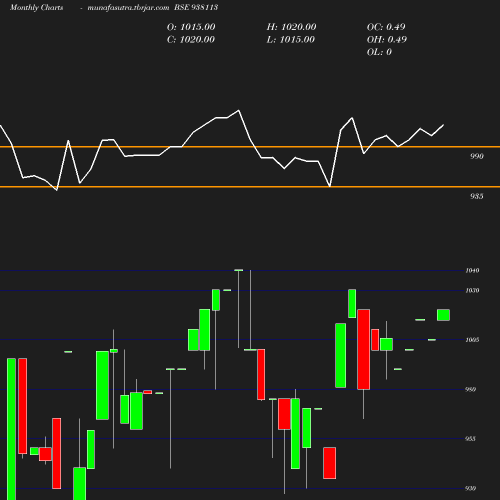
Task: Click the lower orange horizontal level line
Action: click(x=250, y=187)
